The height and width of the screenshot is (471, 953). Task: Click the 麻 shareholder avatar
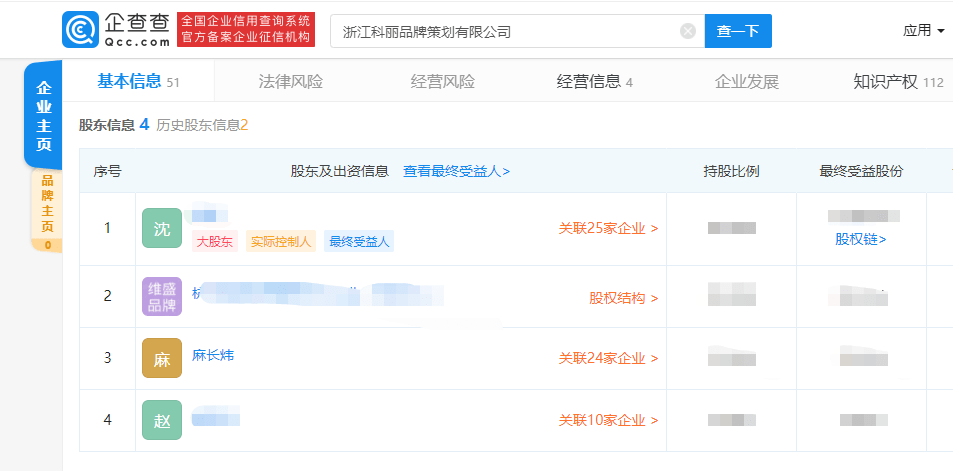[x=162, y=358]
